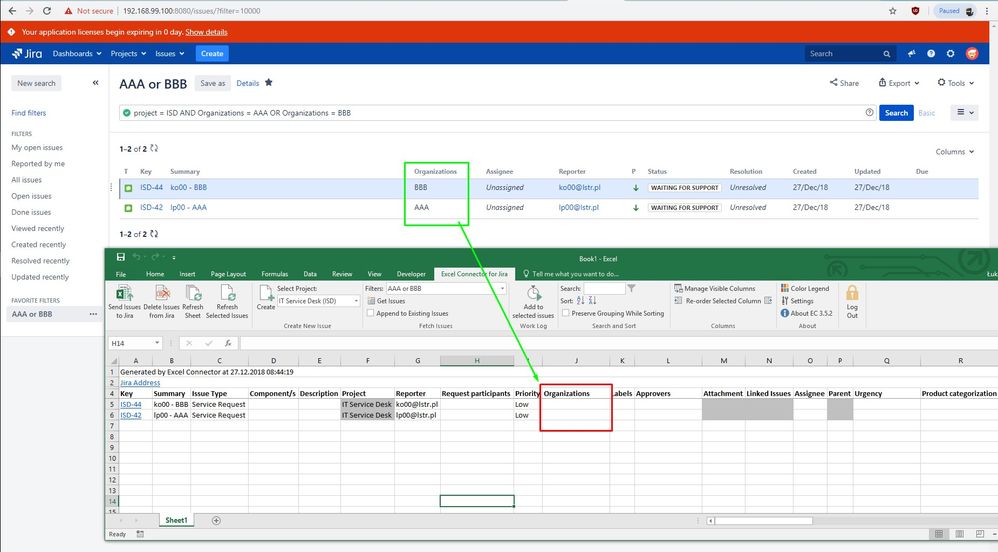
Task: Open the Color Legend
Action: (x=805, y=288)
